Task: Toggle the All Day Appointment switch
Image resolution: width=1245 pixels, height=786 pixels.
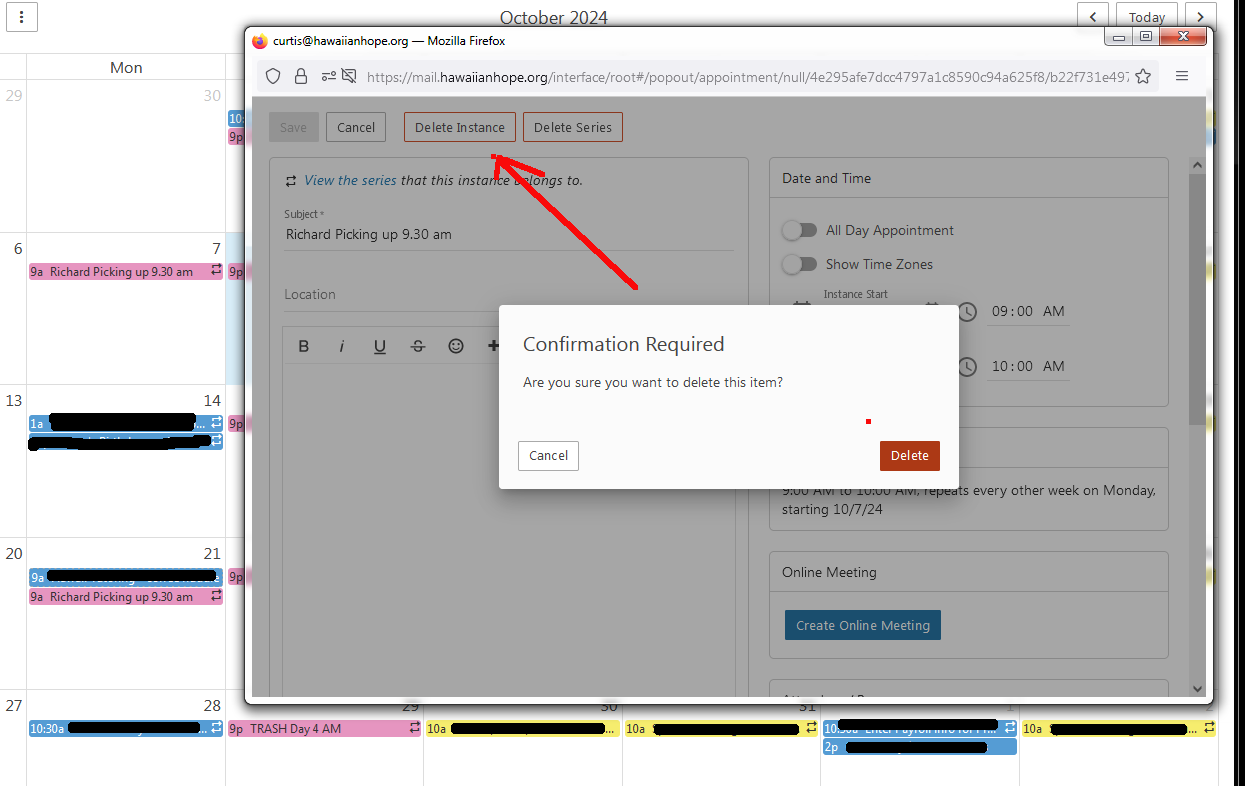Action: pos(799,230)
